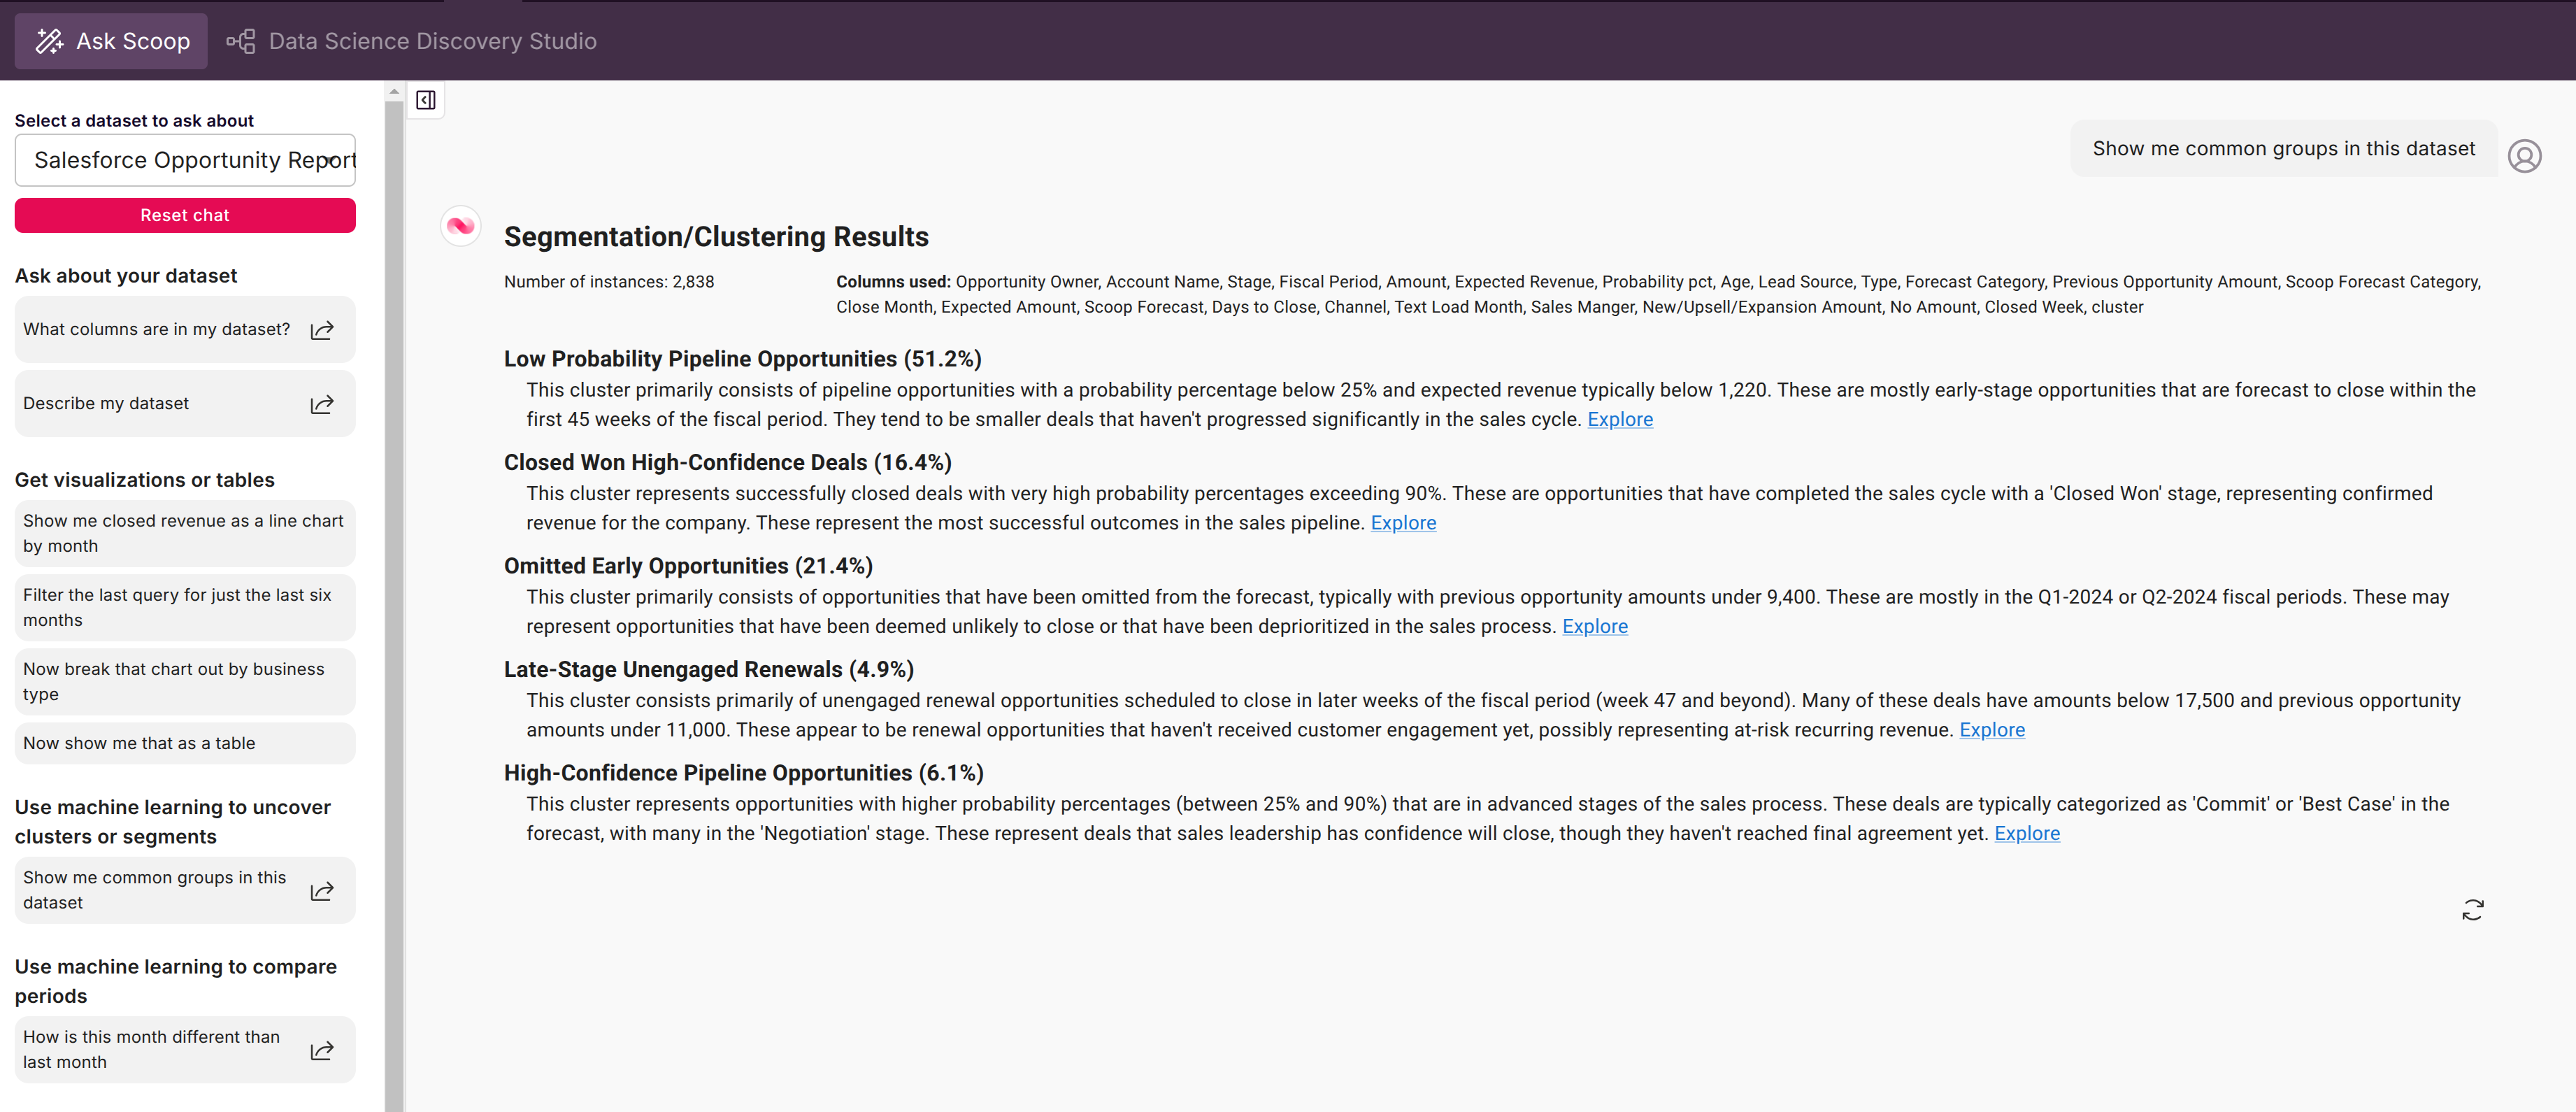Open Explore link for Closed Won High-Confidence Deals
This screenshot has width=2576, height=1112.
tap(1403, 523)
